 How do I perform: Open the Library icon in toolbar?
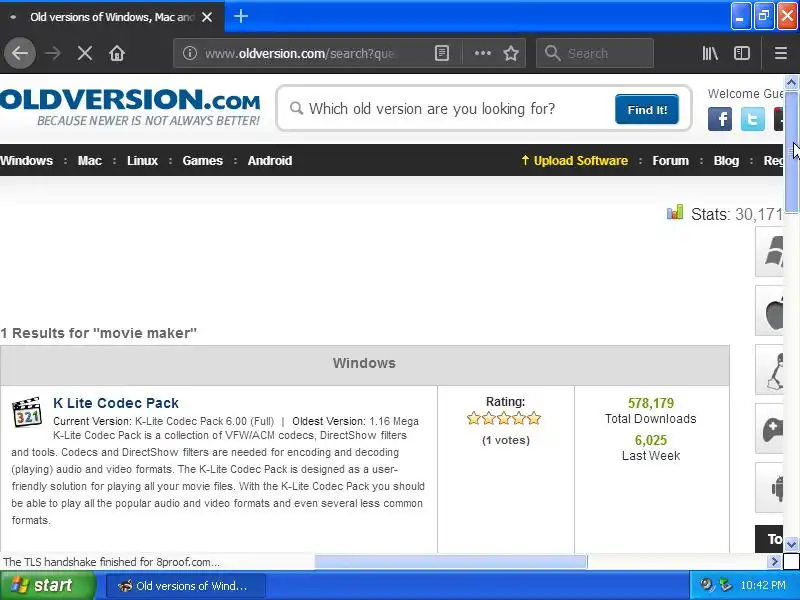[x=710, y=53]
